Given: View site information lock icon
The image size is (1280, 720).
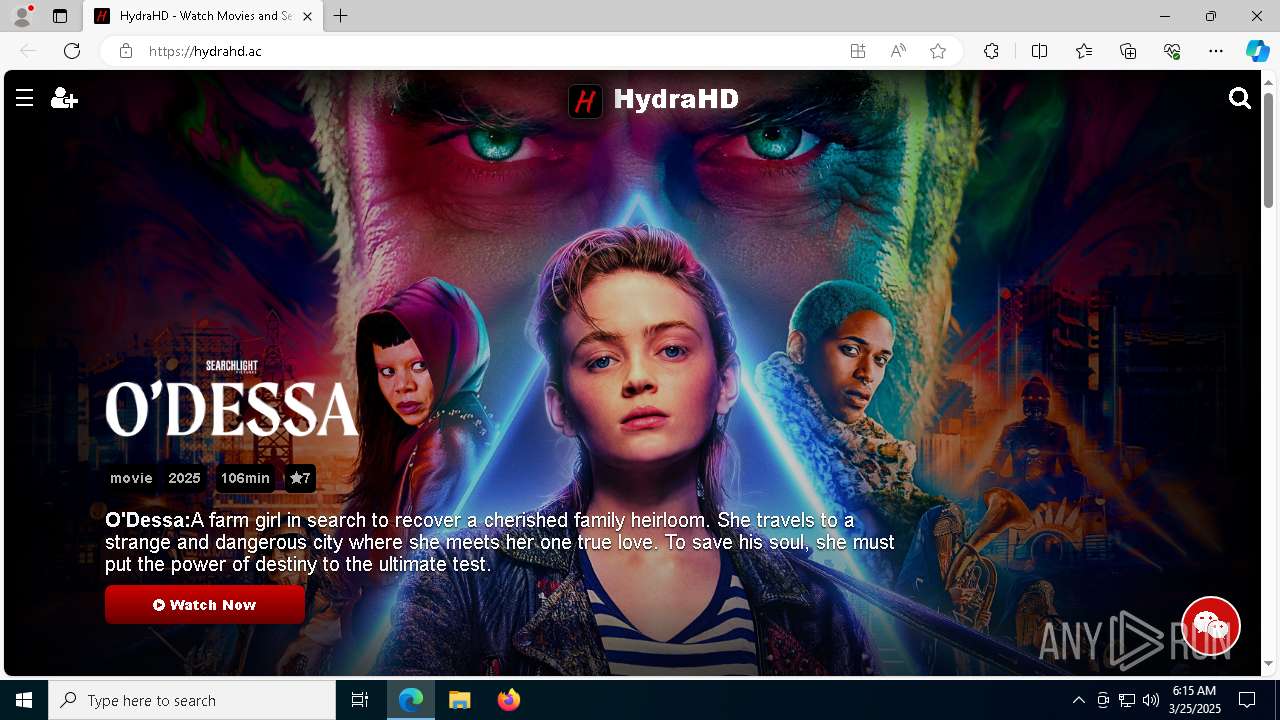Looking at the screenshot, I should (x=126, y=51).
